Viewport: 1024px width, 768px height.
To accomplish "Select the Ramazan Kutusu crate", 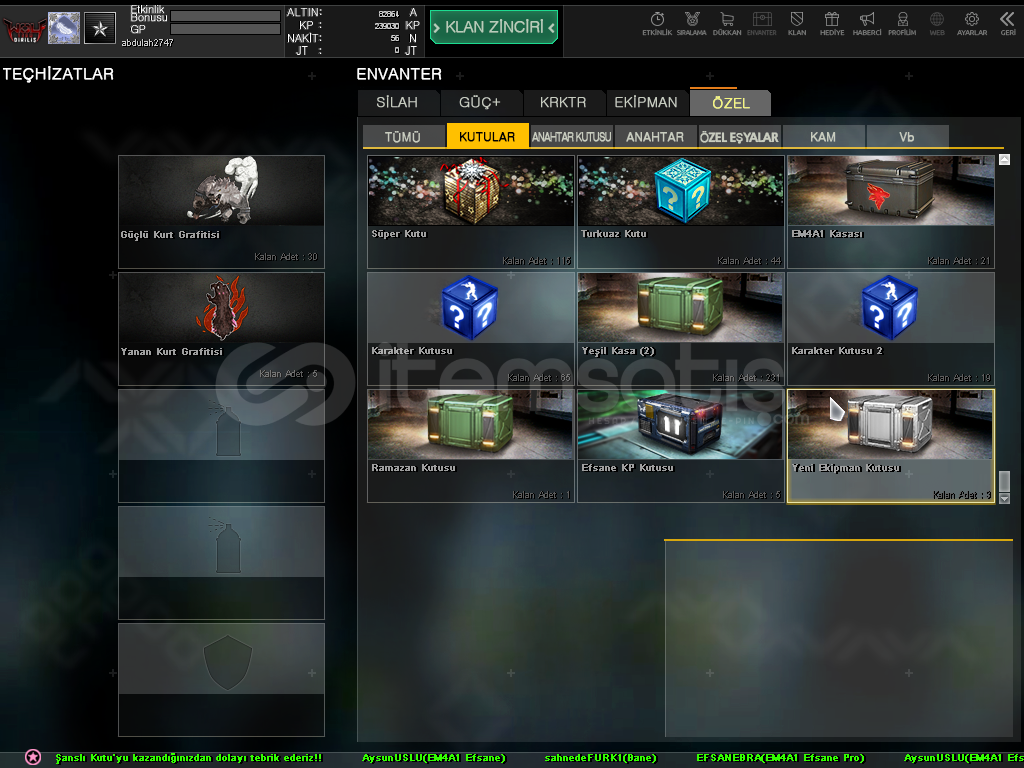I will click(x=471, y=446).
